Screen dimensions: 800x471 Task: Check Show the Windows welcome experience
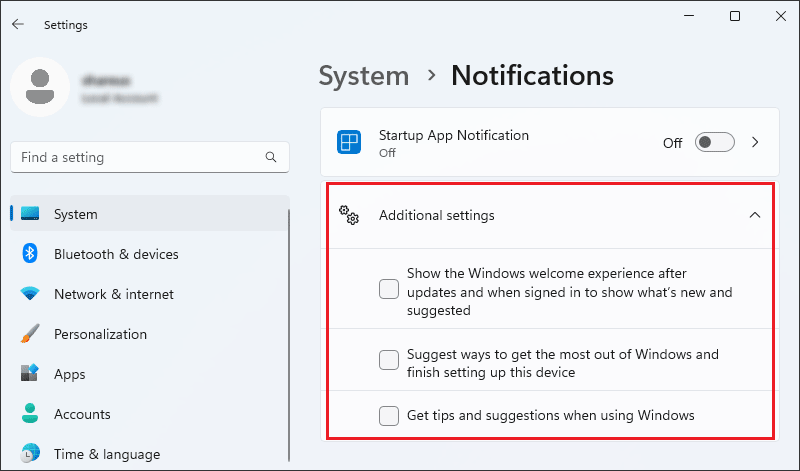pos(389,289)
